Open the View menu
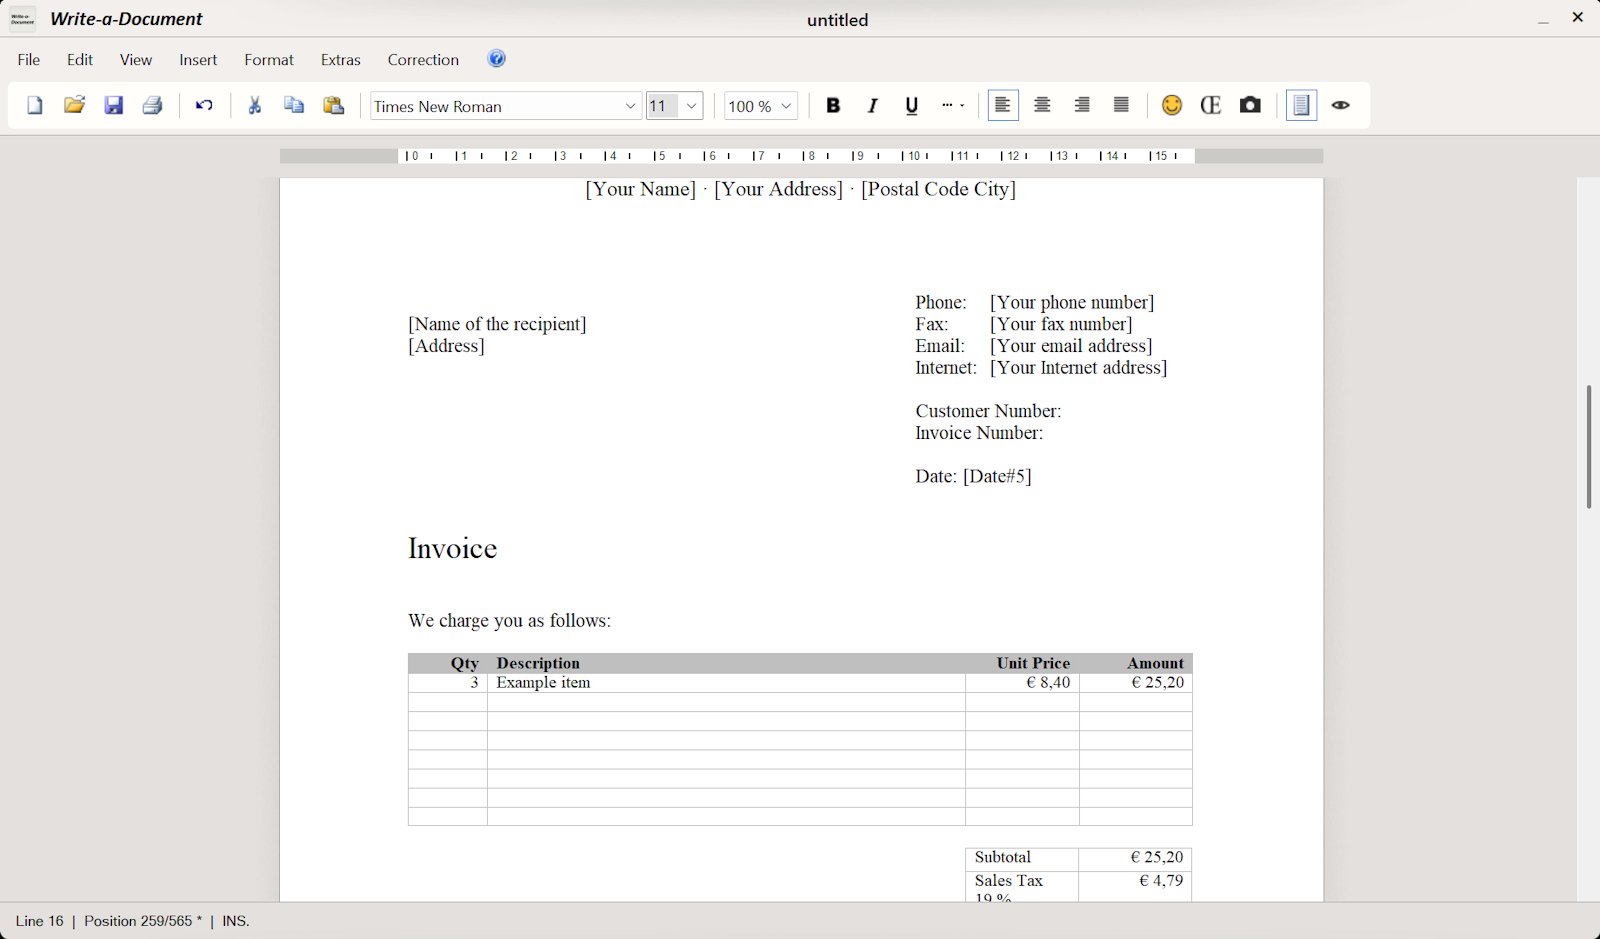Image resolution: width=1600 pixels, height=939 pixels. tap(136, 60)
